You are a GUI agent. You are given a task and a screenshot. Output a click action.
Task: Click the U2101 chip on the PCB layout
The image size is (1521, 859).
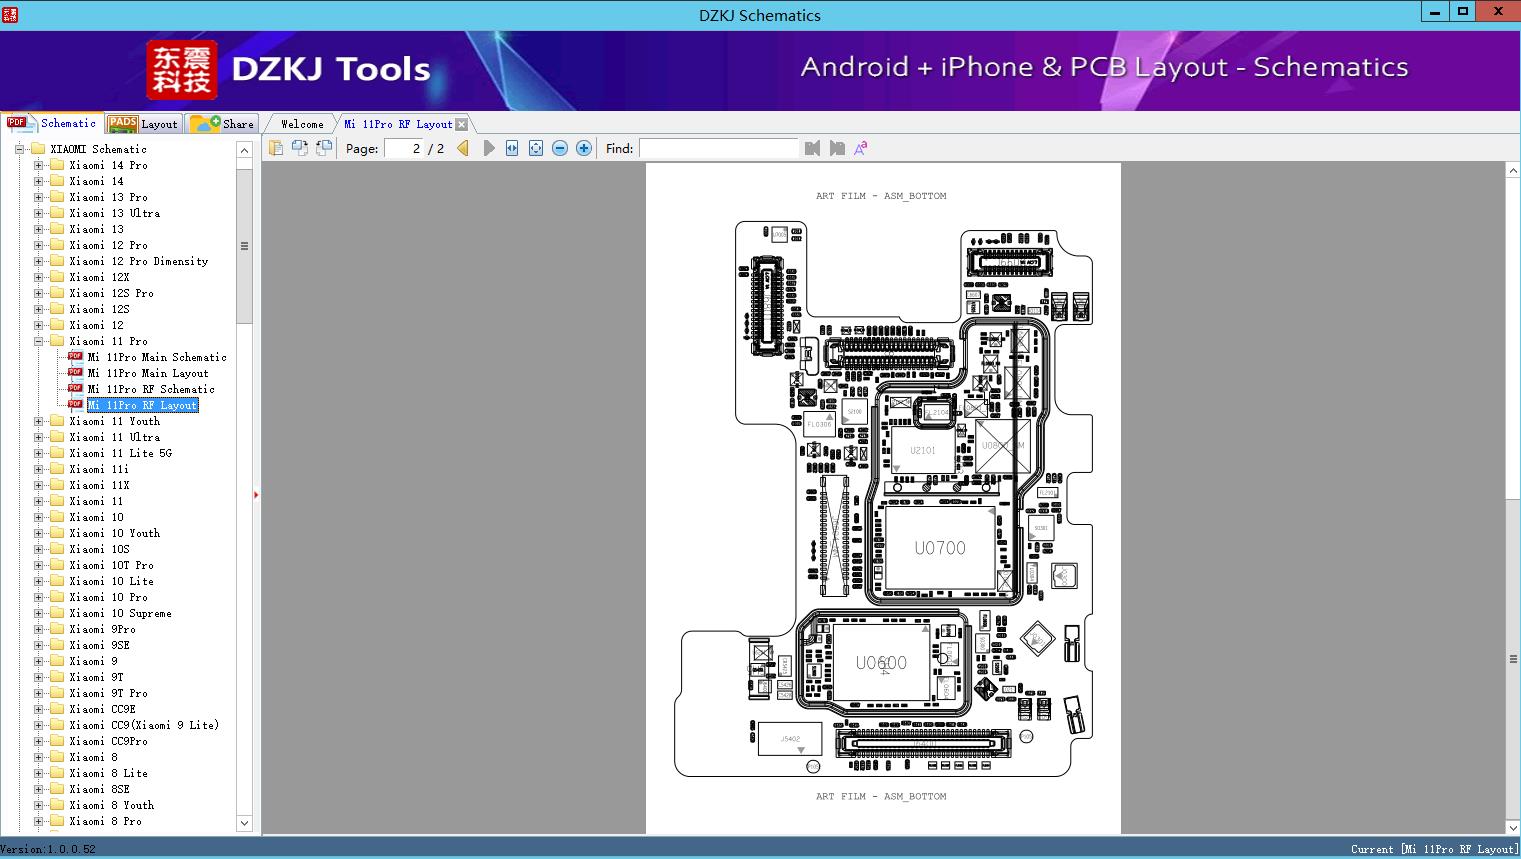tap(922, 450)
